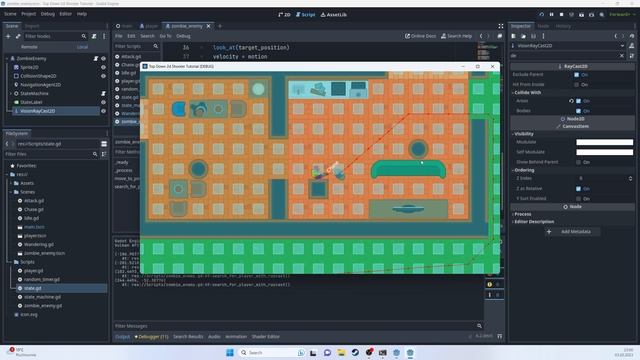
Task: Collapse the Scripts folder in FileSystem
Action: click(11, 262)
